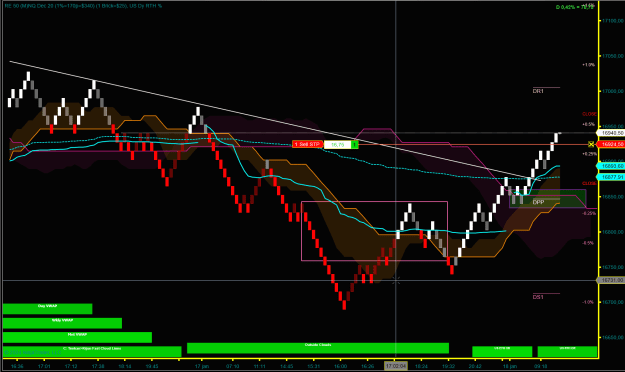The width and height of the screenshot is (625, 372).
Task: Click the Wkly VWAP green button
Action: [62, 323]
